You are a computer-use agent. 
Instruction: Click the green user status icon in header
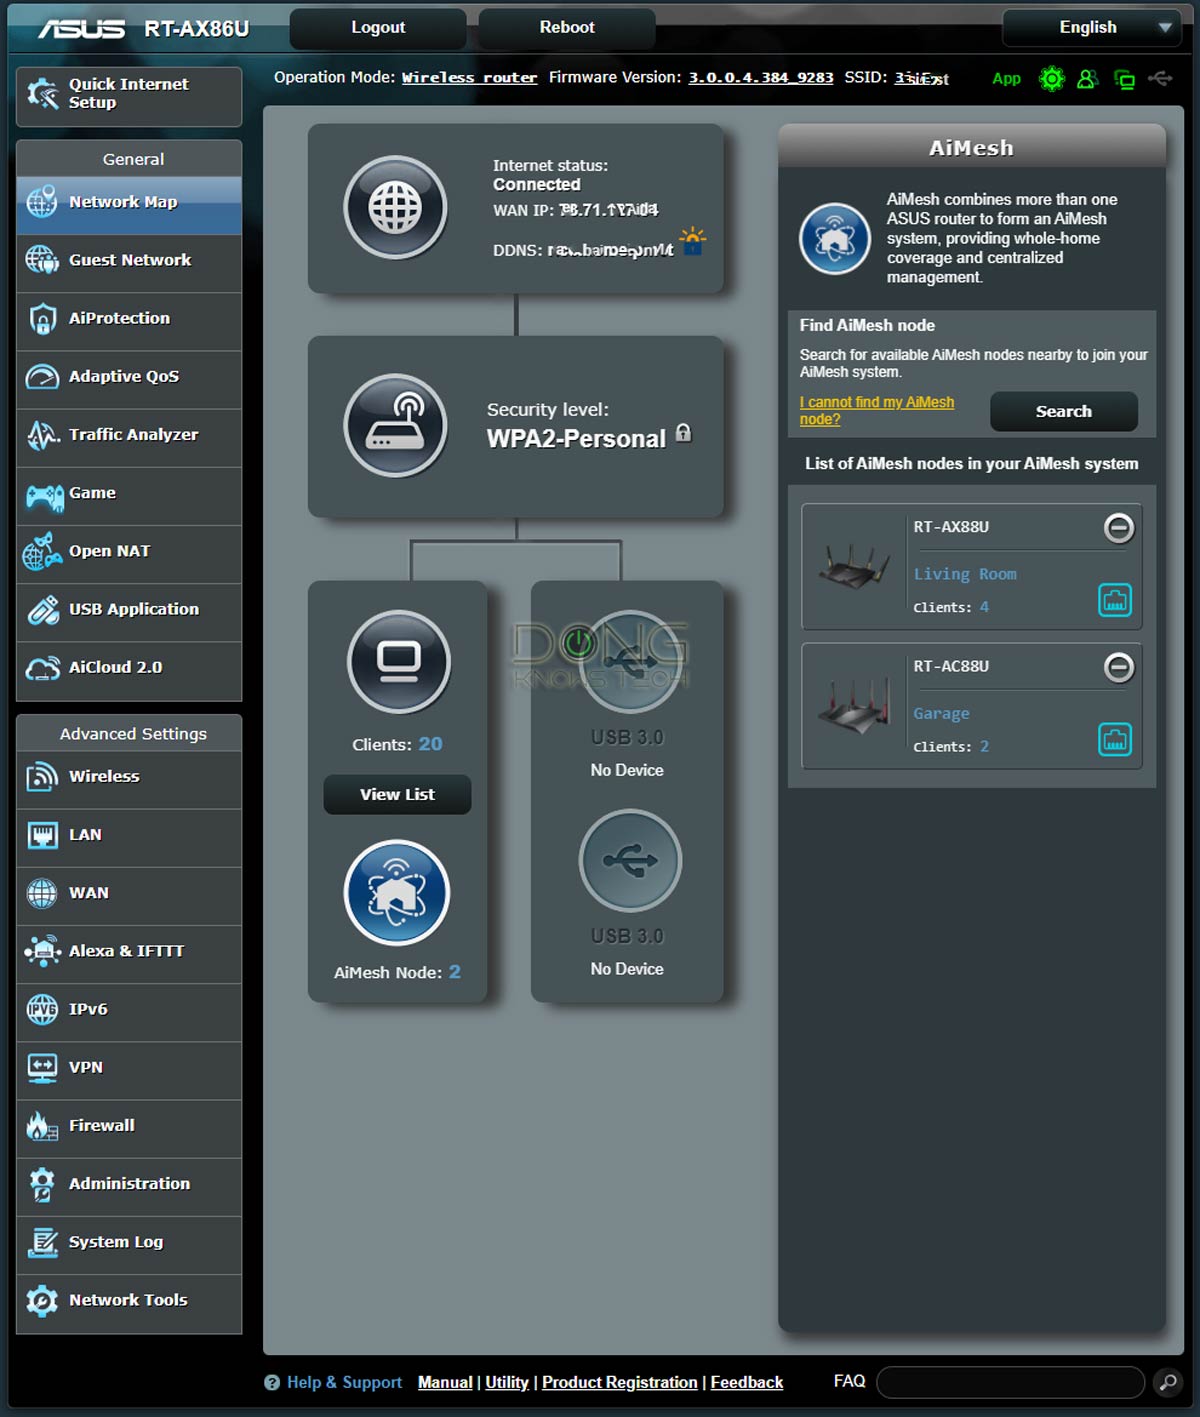pyautogui.click(x=1087, y=79)
